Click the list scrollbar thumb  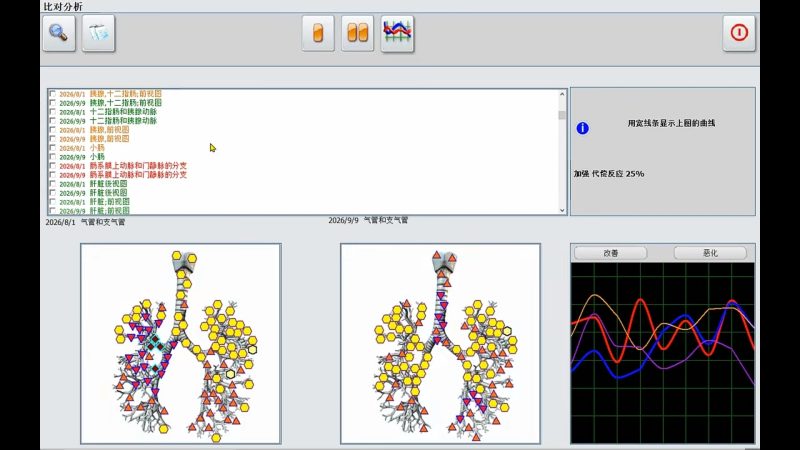(x=562, y=115)
